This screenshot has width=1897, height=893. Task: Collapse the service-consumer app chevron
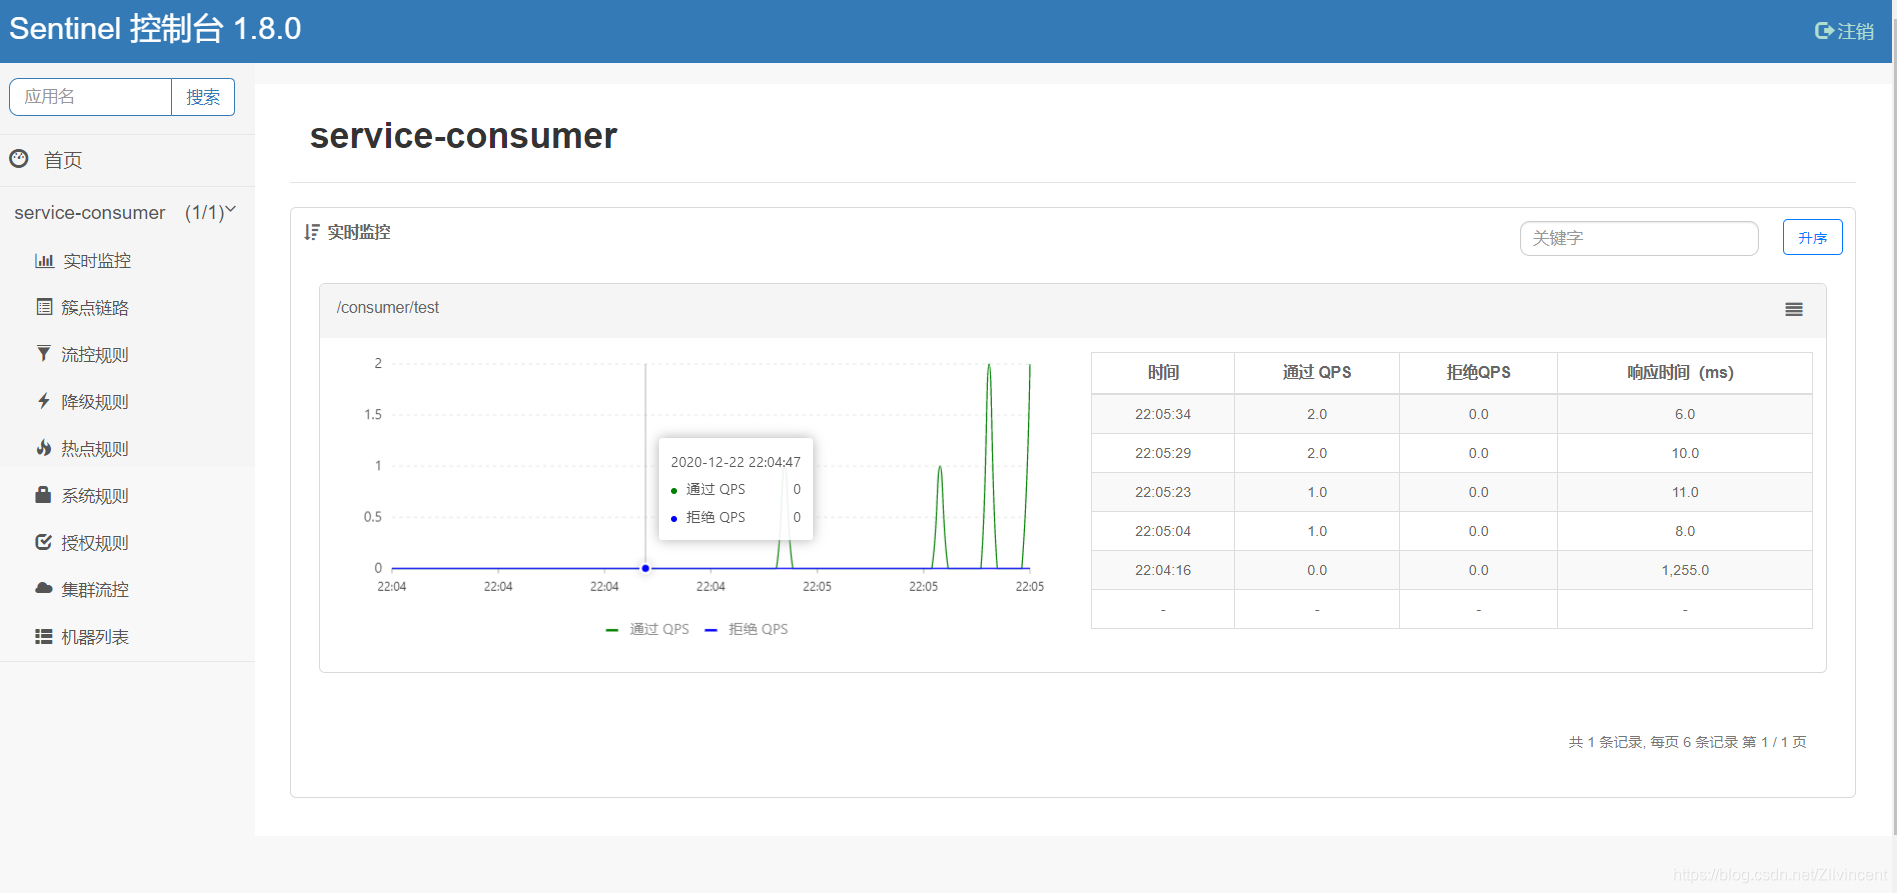coord(230,210)
